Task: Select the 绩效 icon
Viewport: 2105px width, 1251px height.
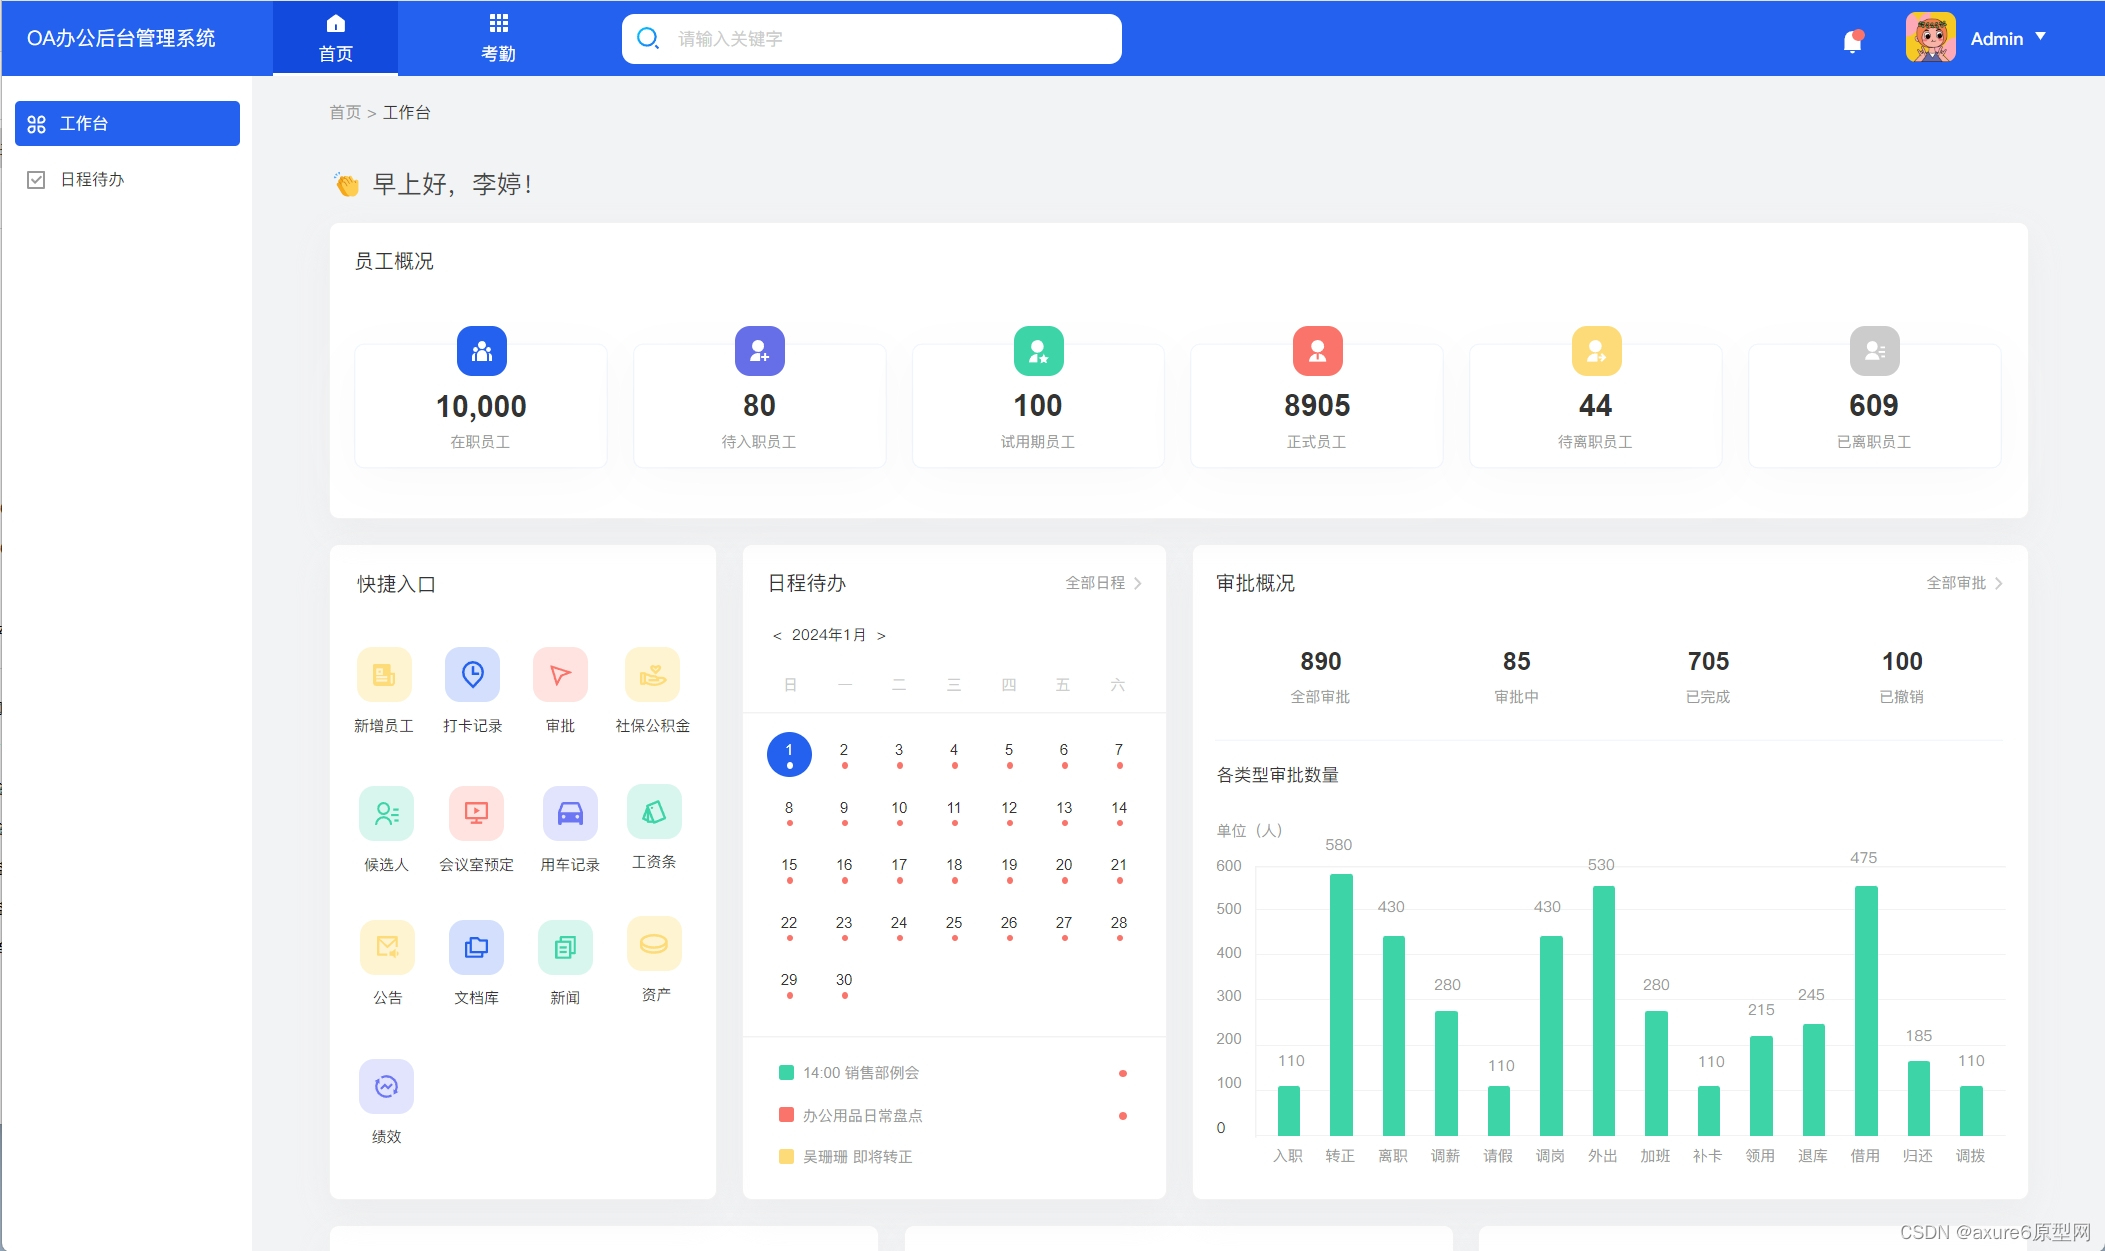Action: pyautogui.click(x=385, y=1086)
